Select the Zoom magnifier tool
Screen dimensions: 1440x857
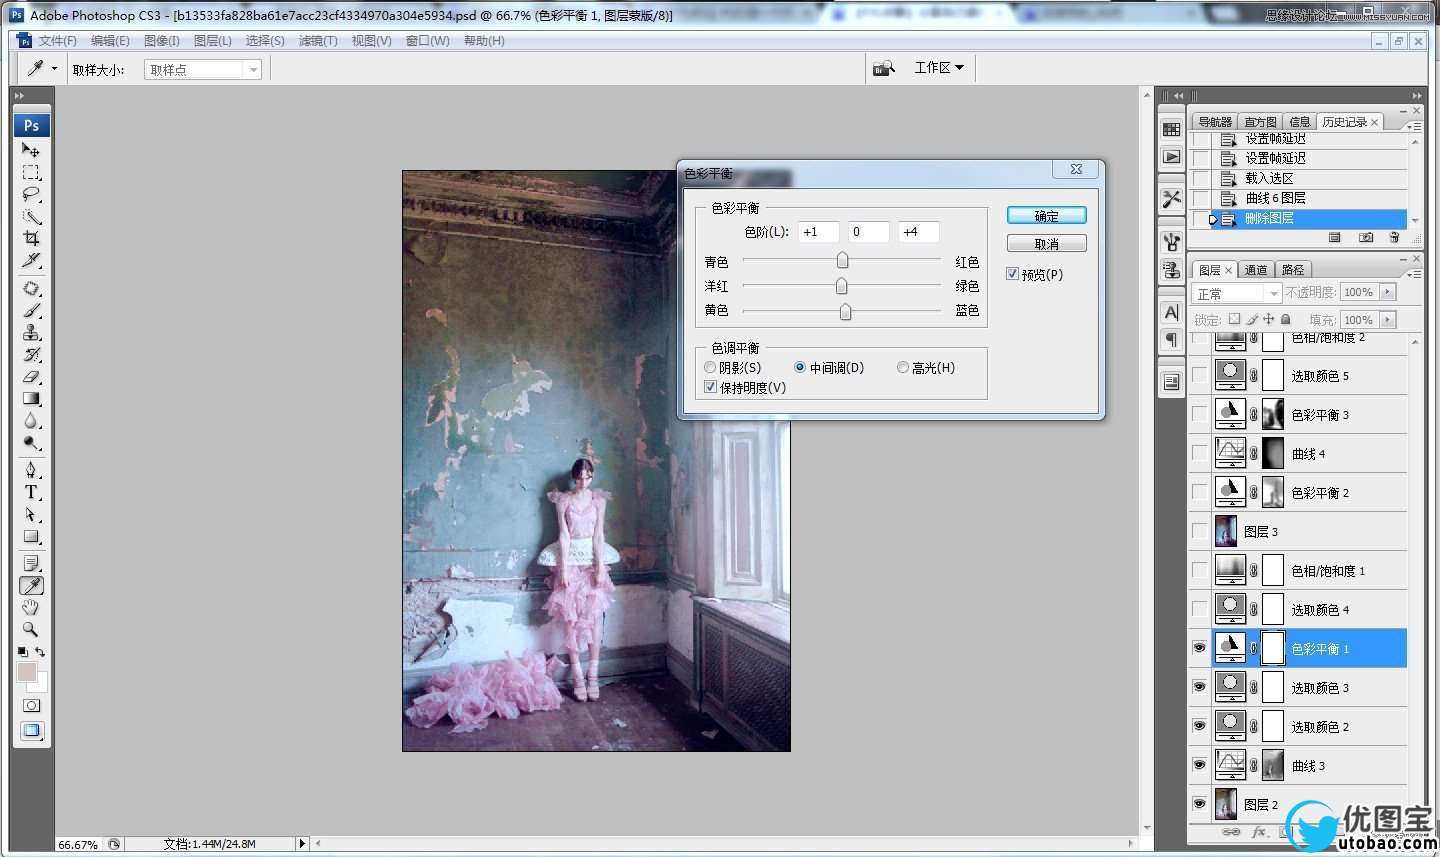(x=31, y=630)
